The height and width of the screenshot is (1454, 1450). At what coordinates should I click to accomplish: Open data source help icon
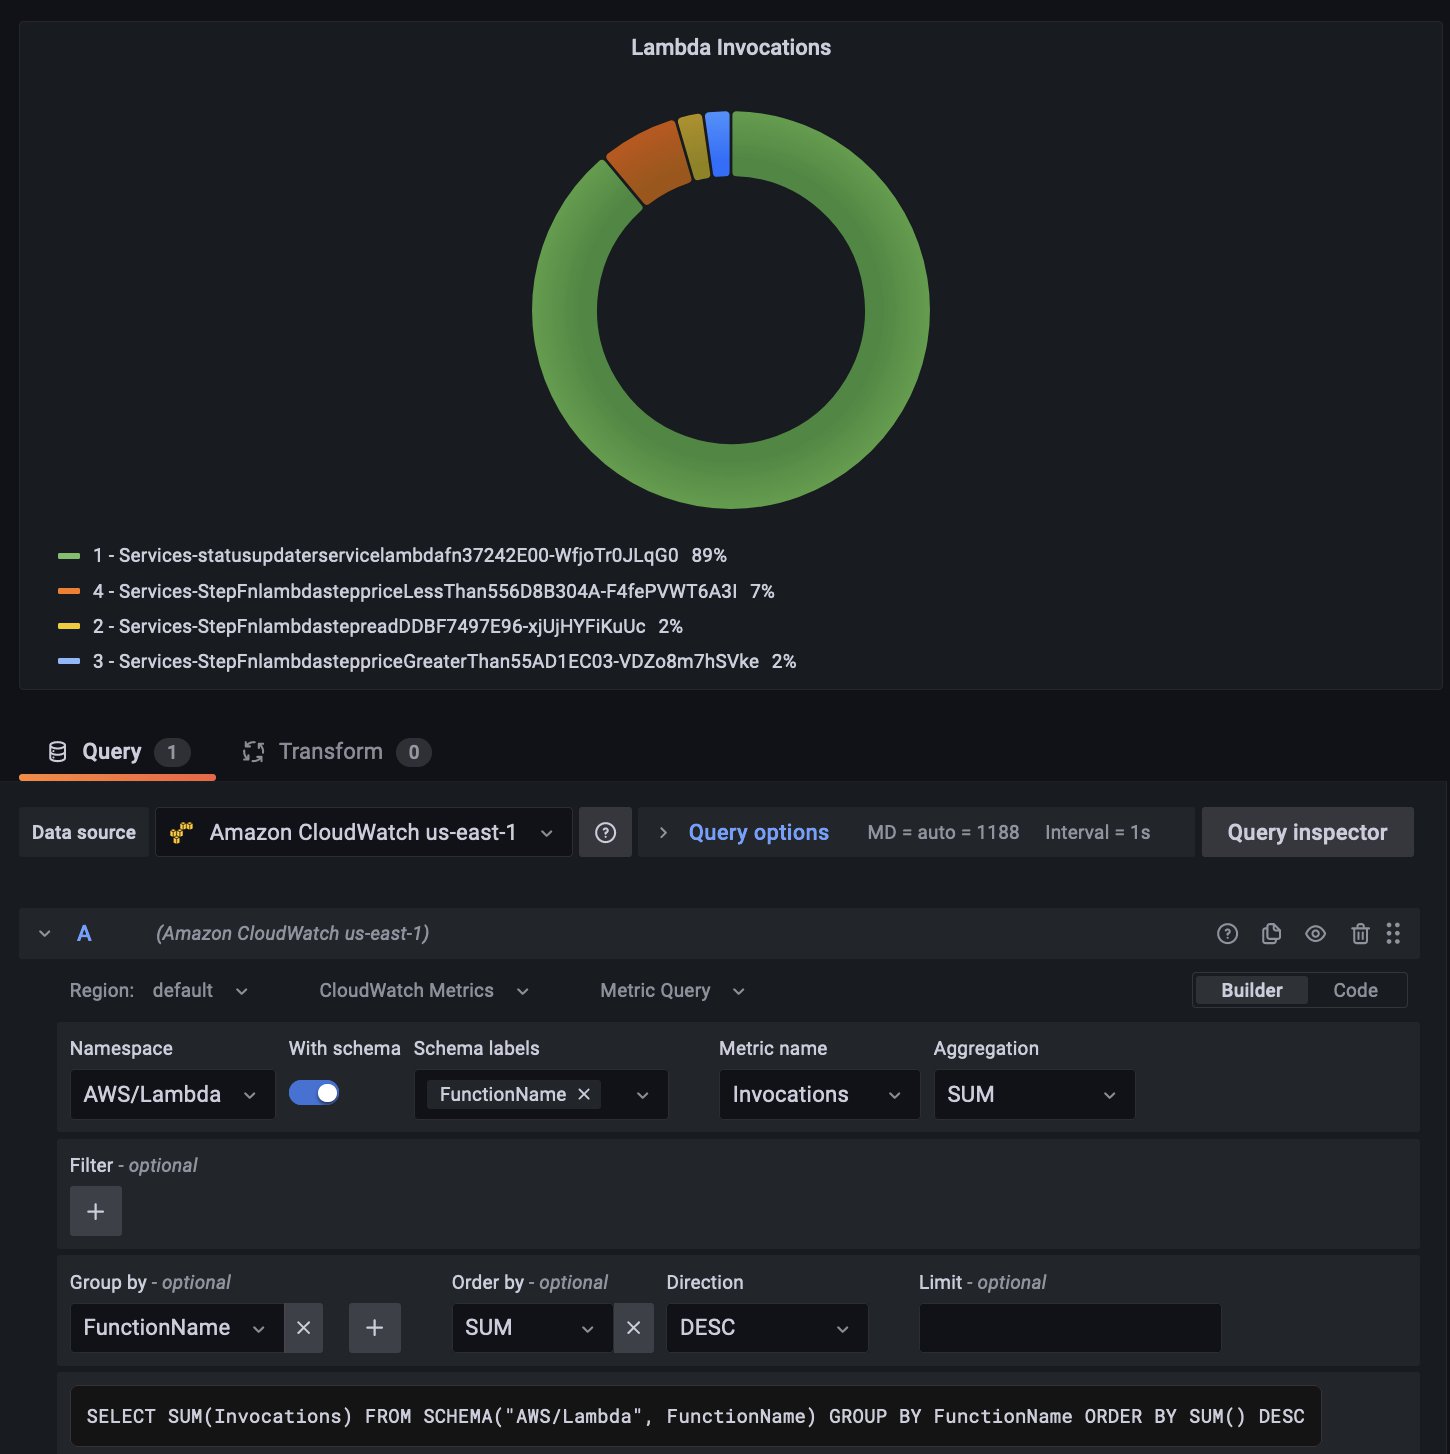click(x=605, y=832)
